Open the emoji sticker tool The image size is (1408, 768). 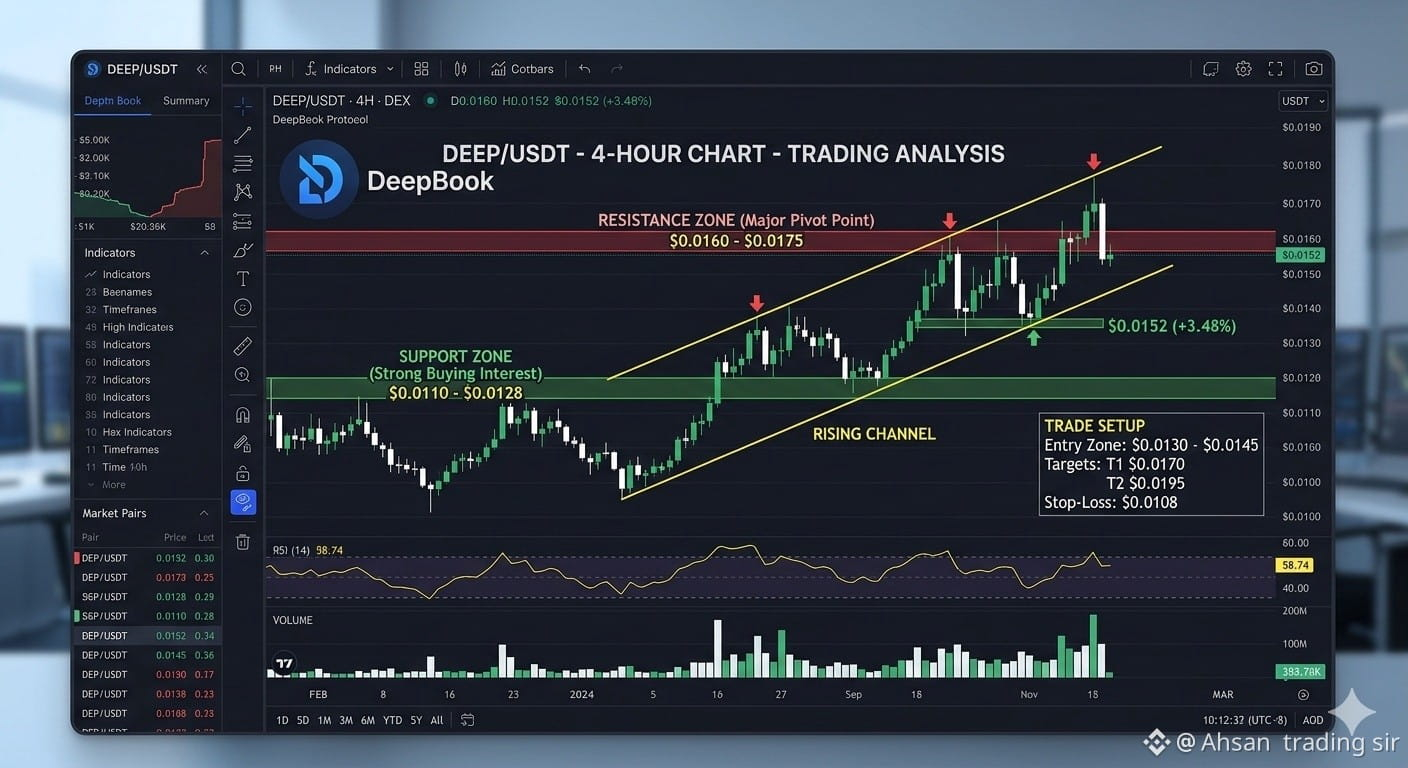(243, 308)
